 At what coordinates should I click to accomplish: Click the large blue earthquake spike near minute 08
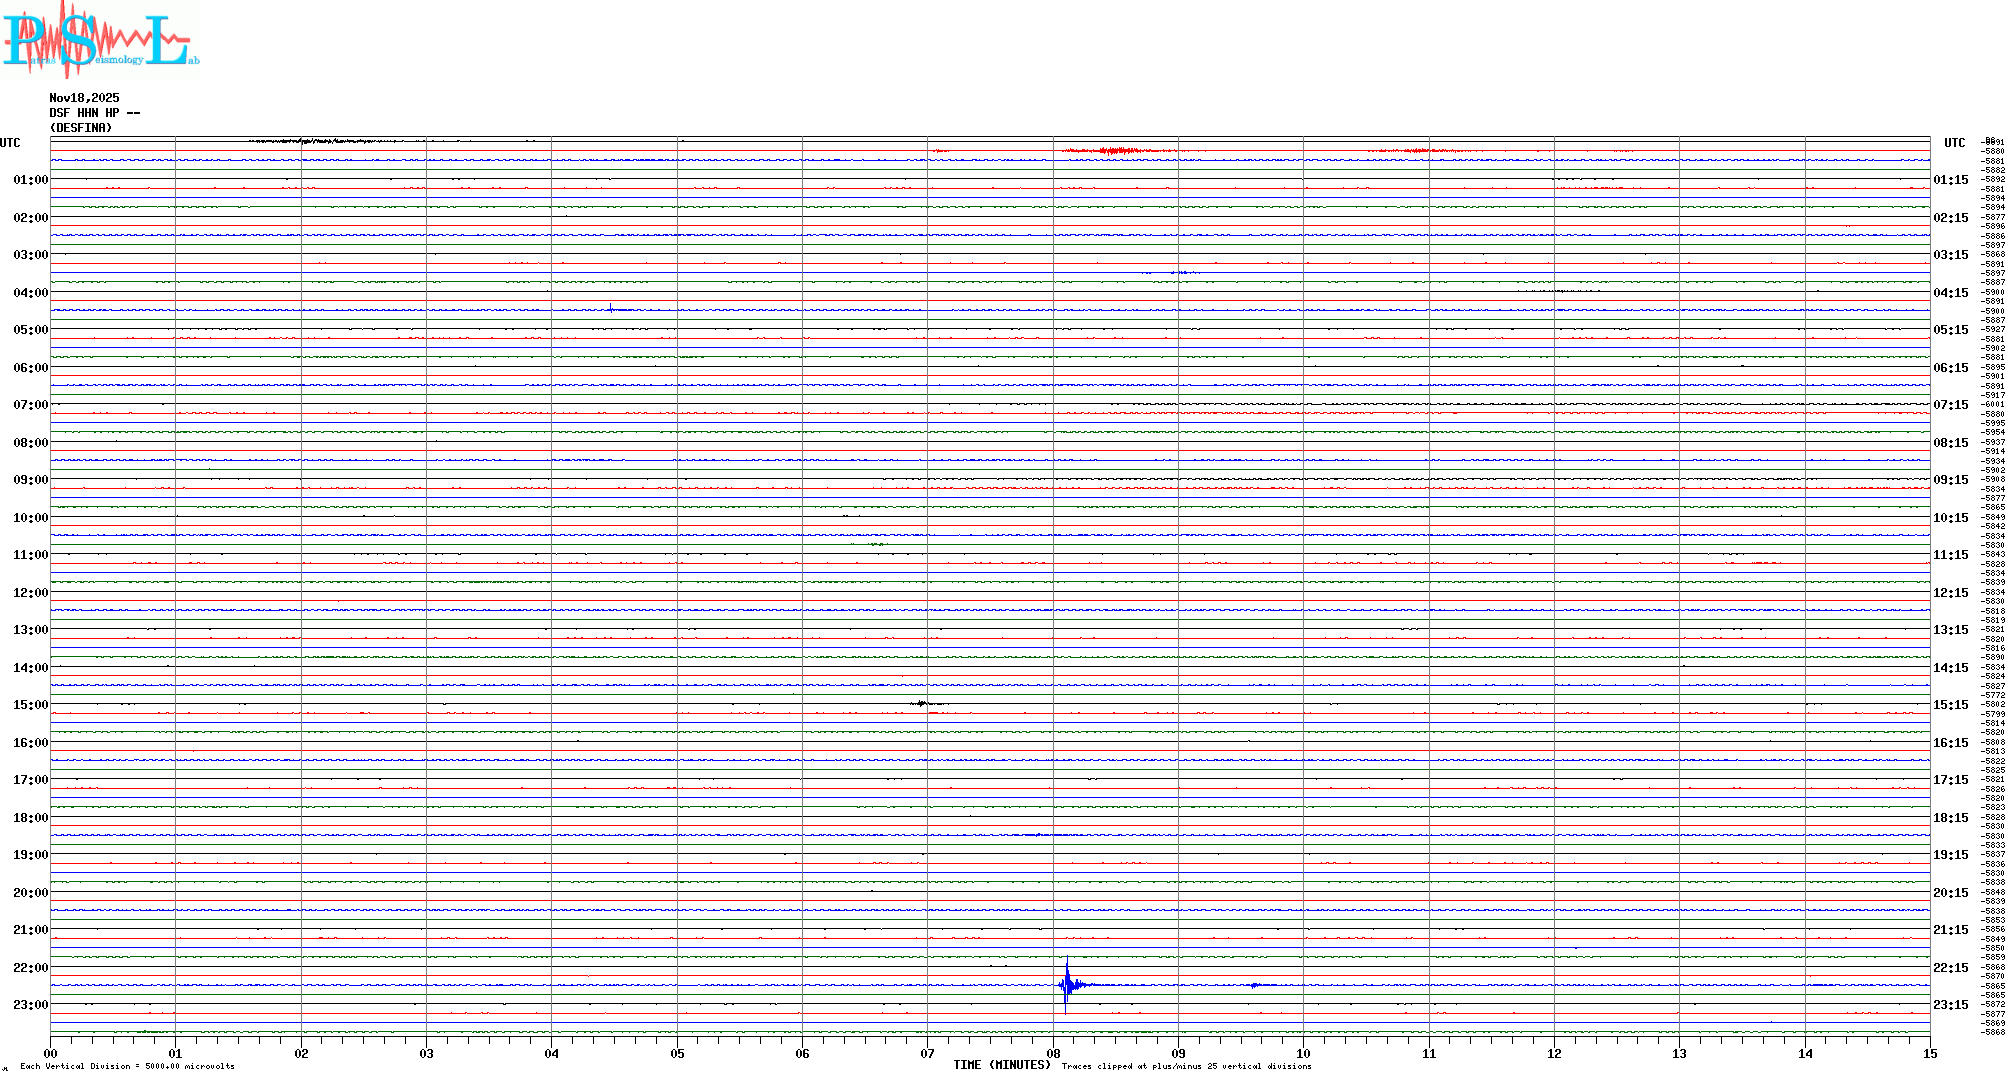(x=1066, y=985)
